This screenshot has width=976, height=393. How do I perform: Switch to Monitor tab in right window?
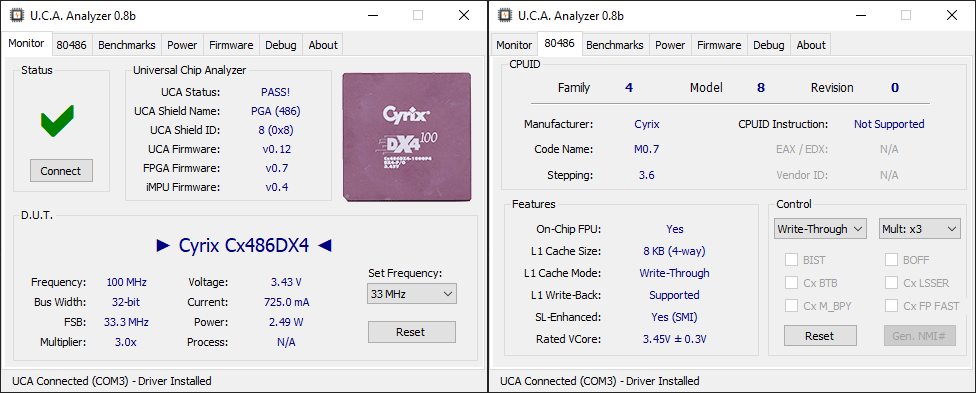[x=514, y=45]
